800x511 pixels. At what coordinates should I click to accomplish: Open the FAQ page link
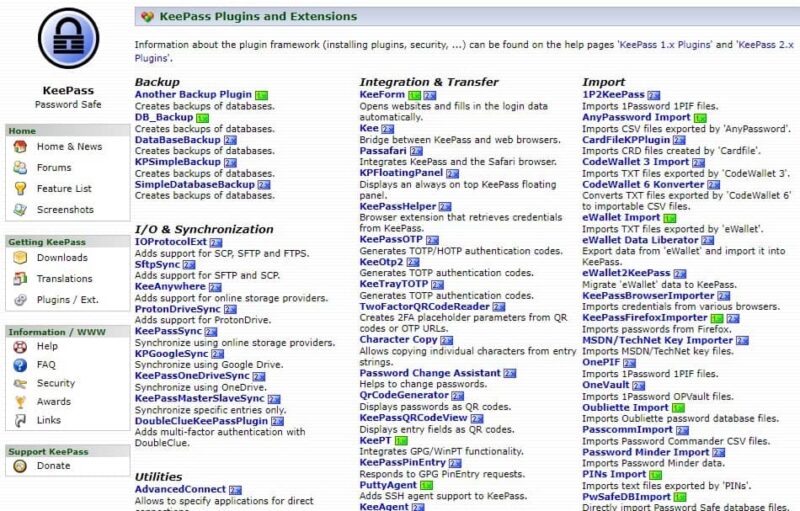point(46,365)
